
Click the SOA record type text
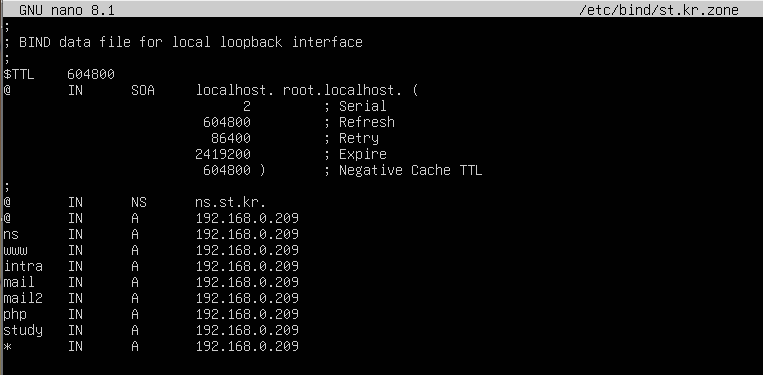143,90
